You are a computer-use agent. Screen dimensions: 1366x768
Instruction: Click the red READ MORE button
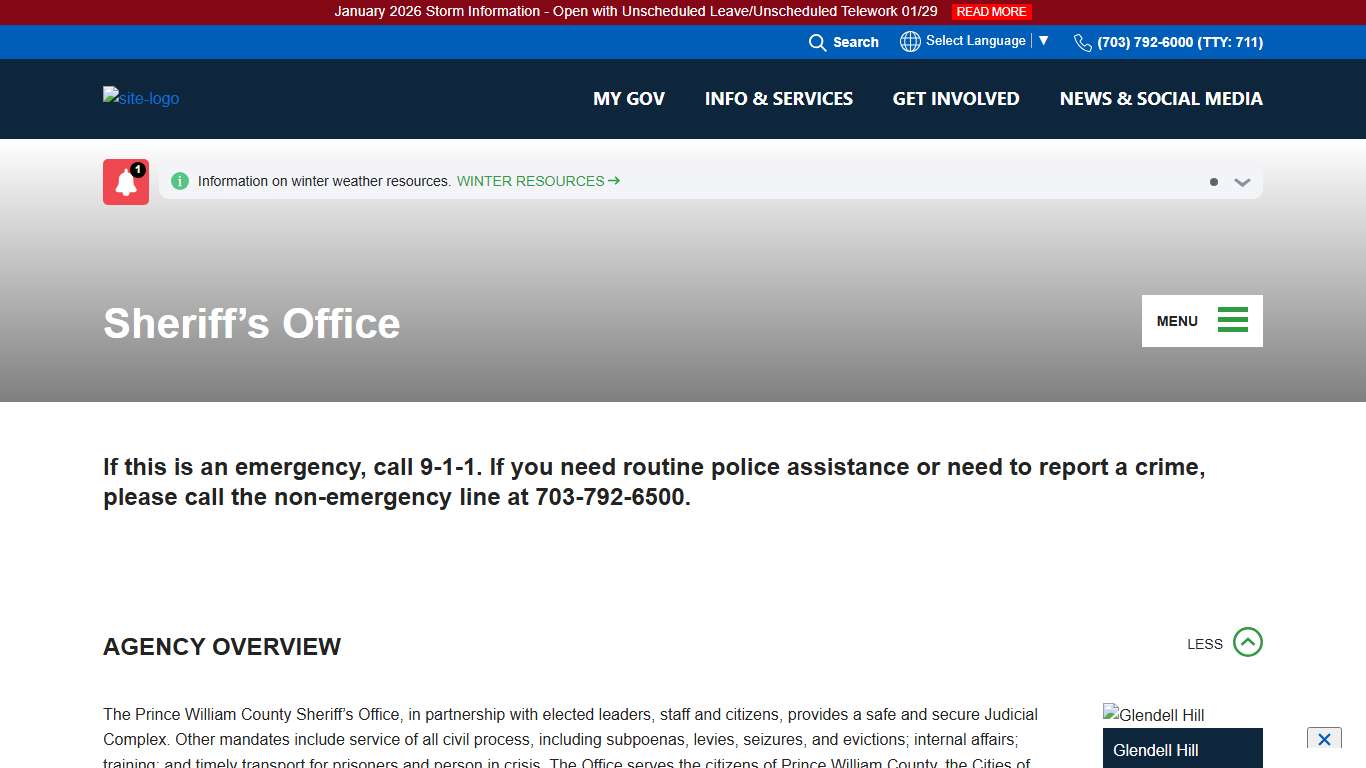click(x=991, y=12)
